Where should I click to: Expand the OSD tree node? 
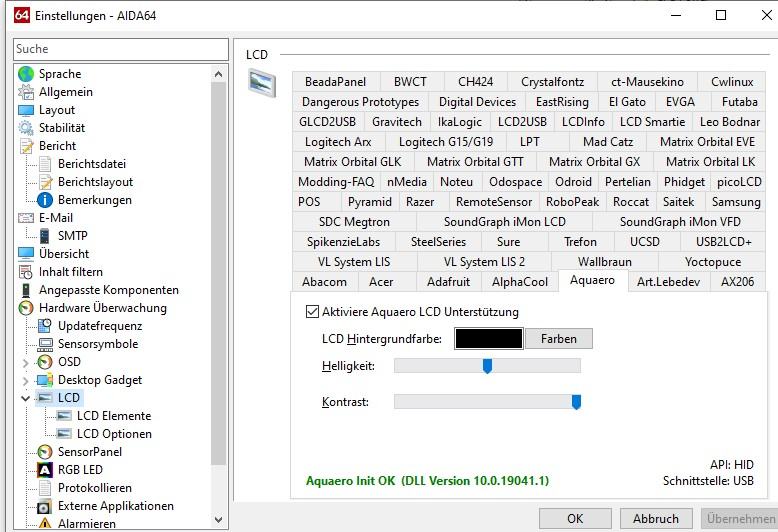[x=25, y=363]
